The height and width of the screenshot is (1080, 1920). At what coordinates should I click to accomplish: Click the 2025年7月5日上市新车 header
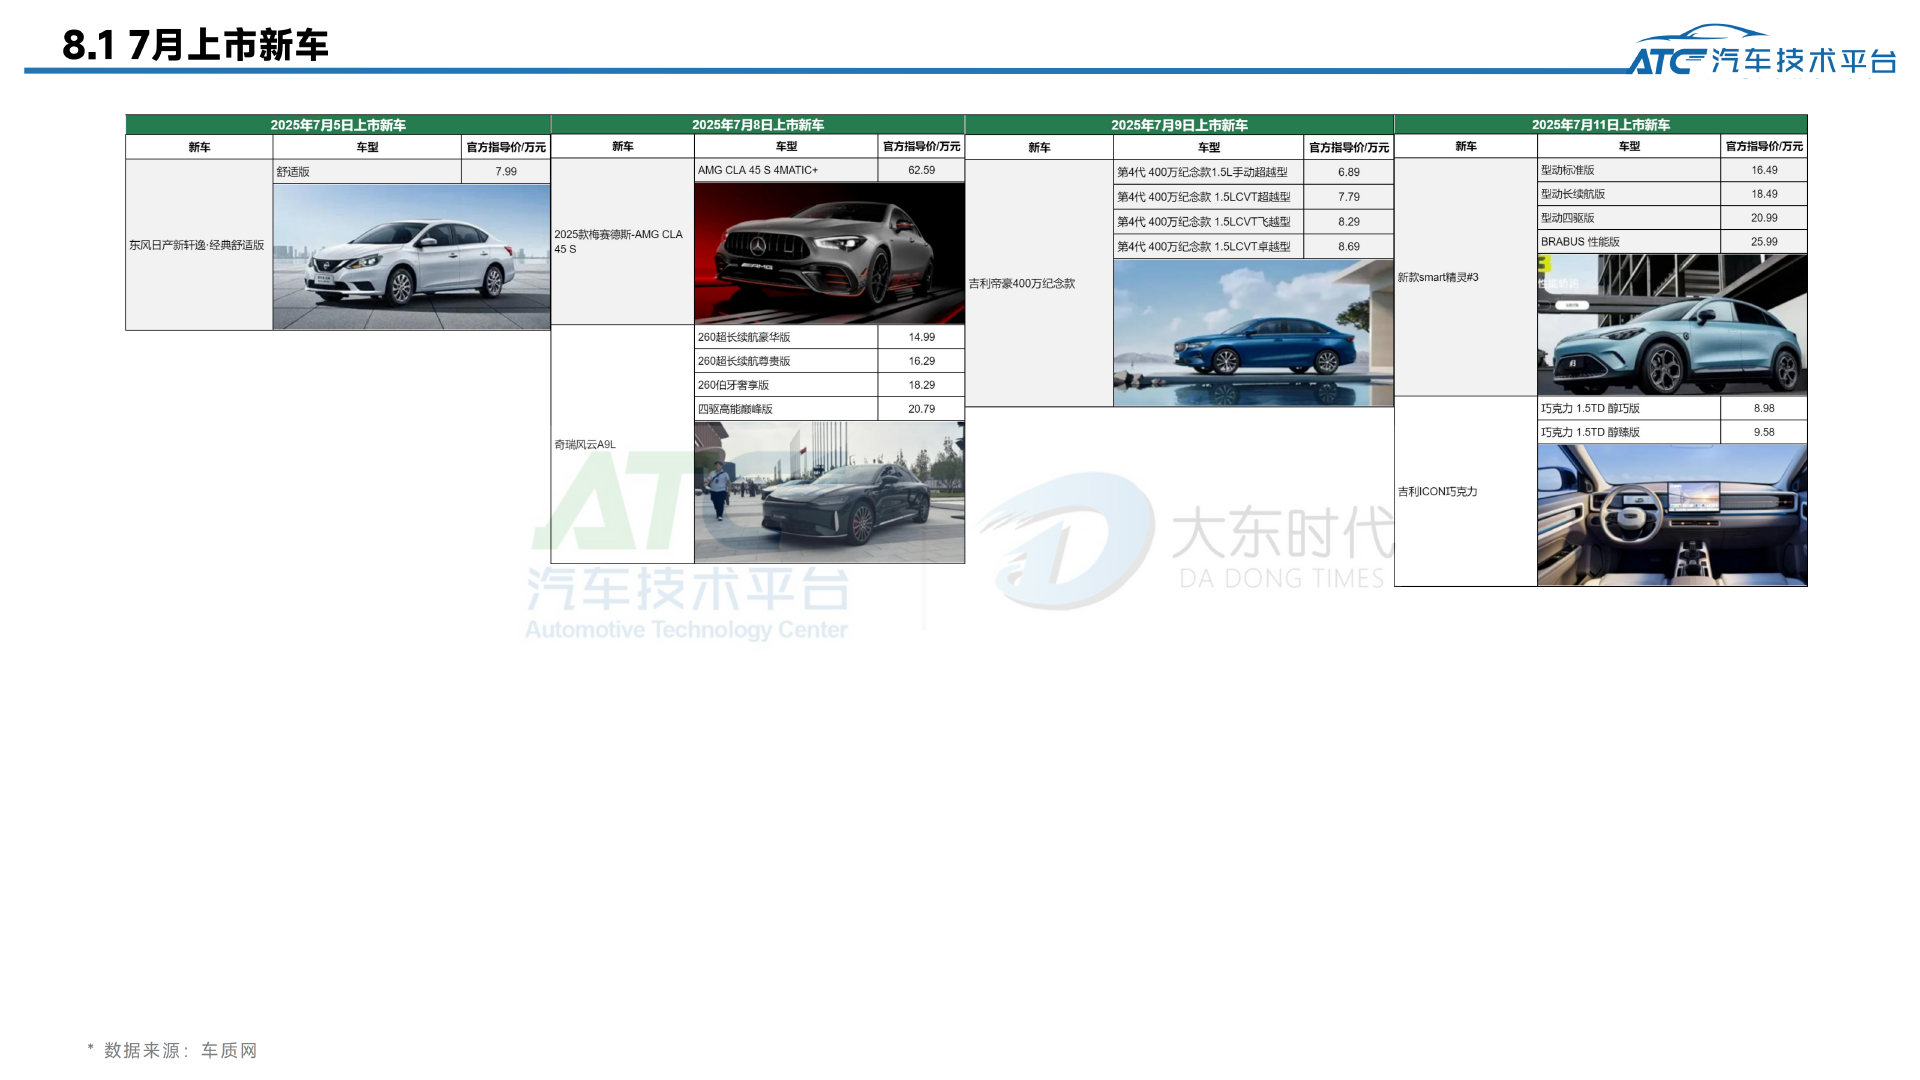pos(338,125)
